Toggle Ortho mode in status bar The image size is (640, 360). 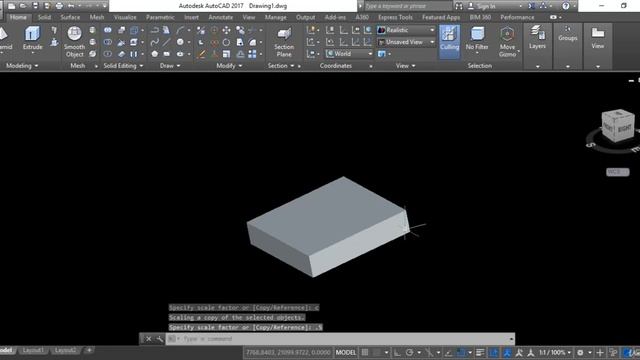pyautogui.click(x=397, y=352)
